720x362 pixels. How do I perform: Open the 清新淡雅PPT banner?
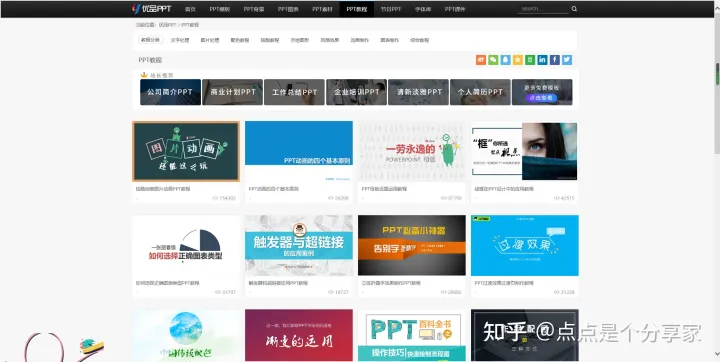[x=418, y=92]
